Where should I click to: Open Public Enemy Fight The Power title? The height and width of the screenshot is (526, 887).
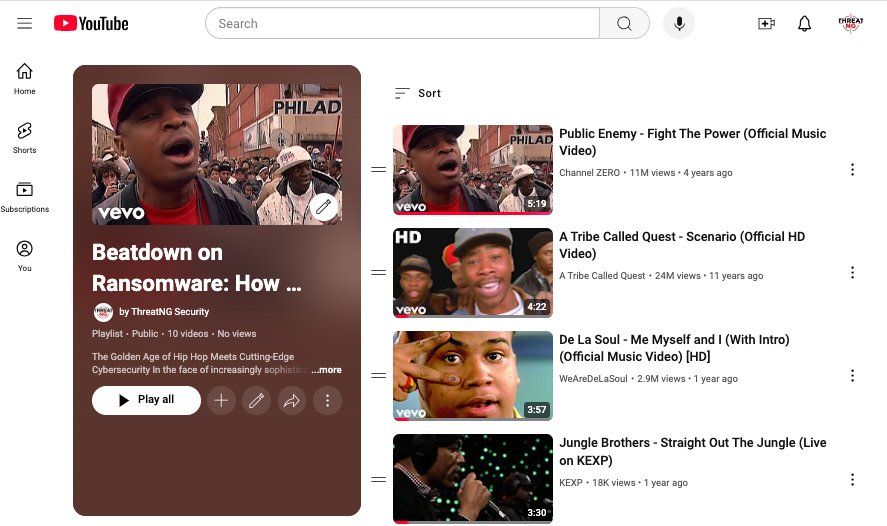coord(692,142)
